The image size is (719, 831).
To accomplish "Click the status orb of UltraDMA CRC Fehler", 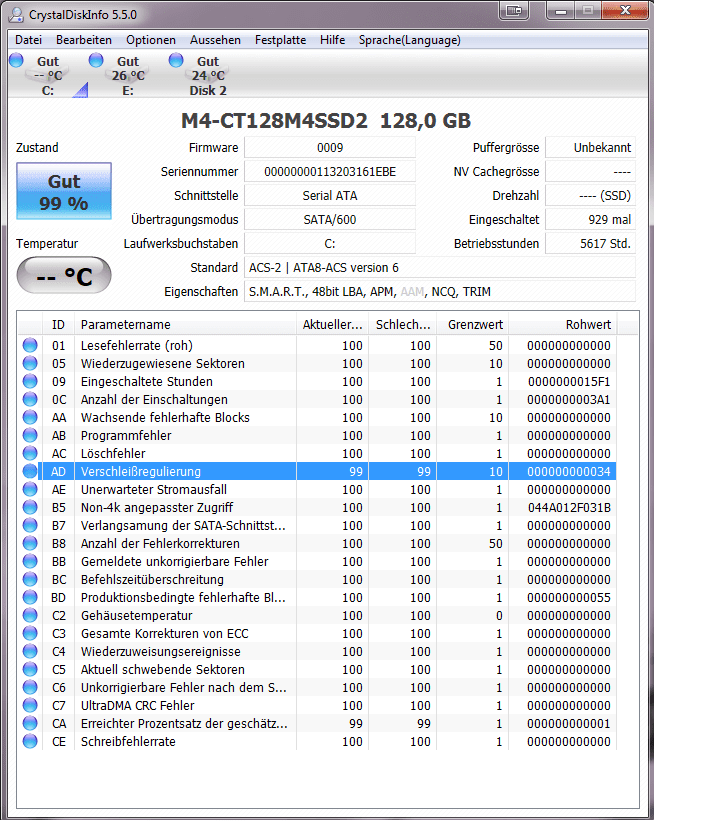I will [30, 706].
